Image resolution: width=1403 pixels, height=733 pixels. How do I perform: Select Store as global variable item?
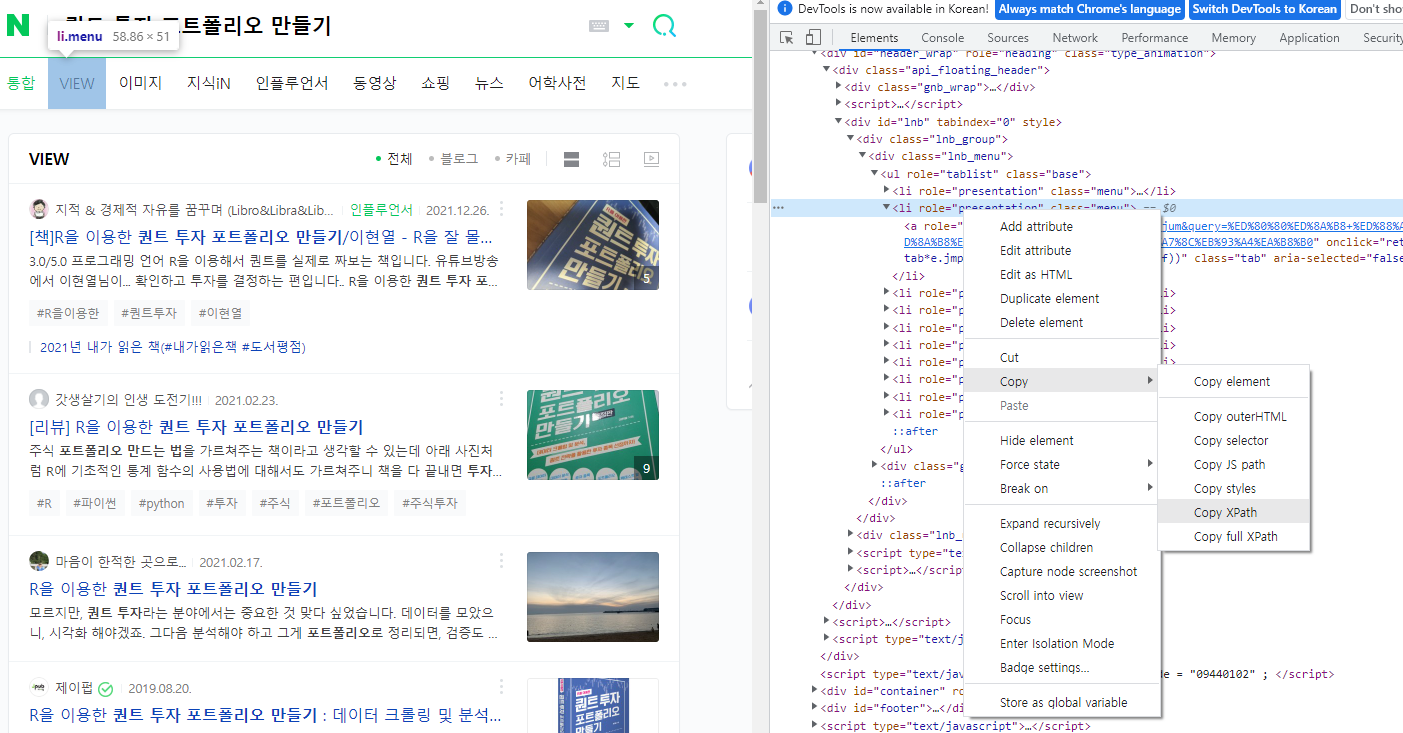pyautogui.click(x=1061, y=702)
